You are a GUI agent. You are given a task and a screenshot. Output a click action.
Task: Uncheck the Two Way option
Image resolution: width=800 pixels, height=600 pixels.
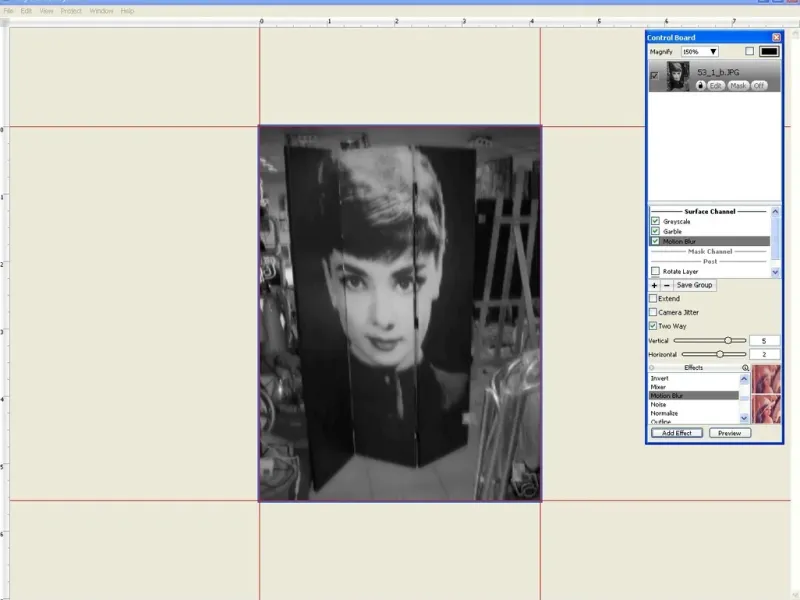click(654, 326)
